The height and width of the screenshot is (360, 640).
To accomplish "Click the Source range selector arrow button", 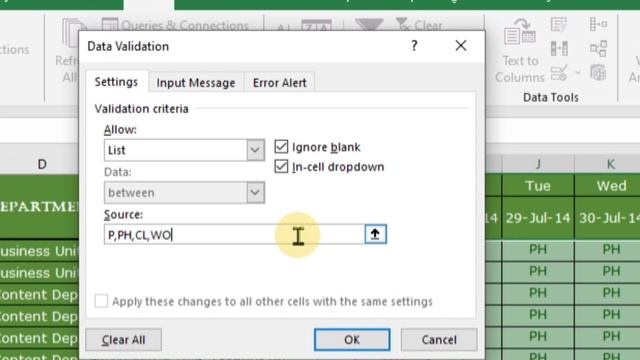I will click(375, 234).
